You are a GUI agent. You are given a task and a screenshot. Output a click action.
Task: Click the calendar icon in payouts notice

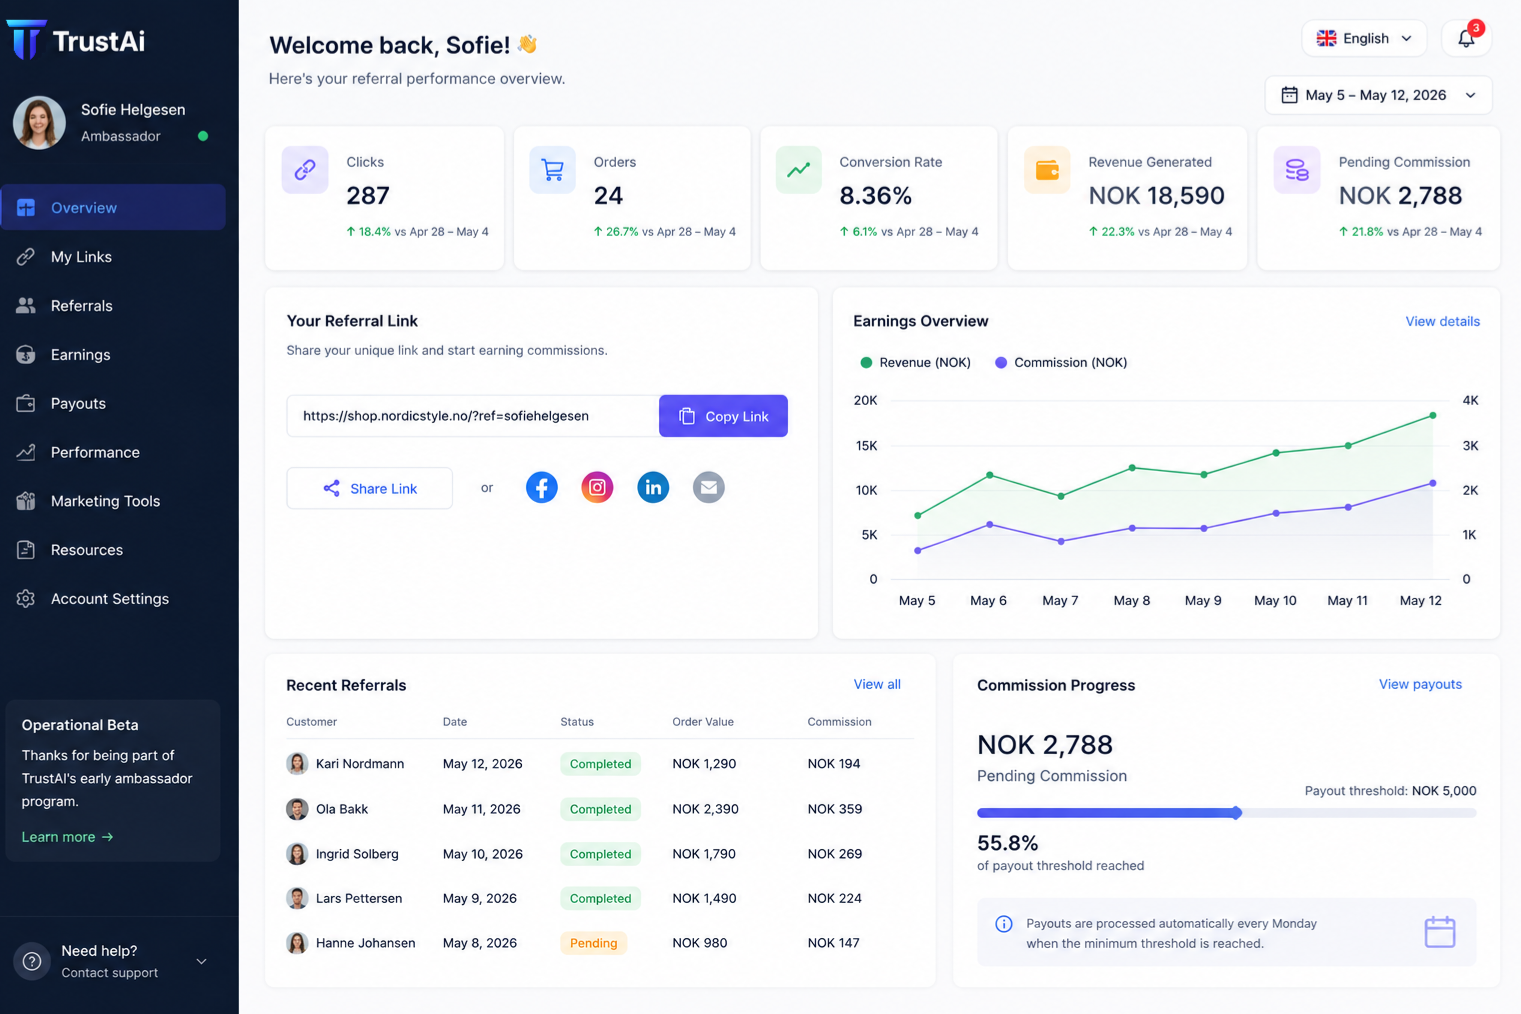(1439, 932)
